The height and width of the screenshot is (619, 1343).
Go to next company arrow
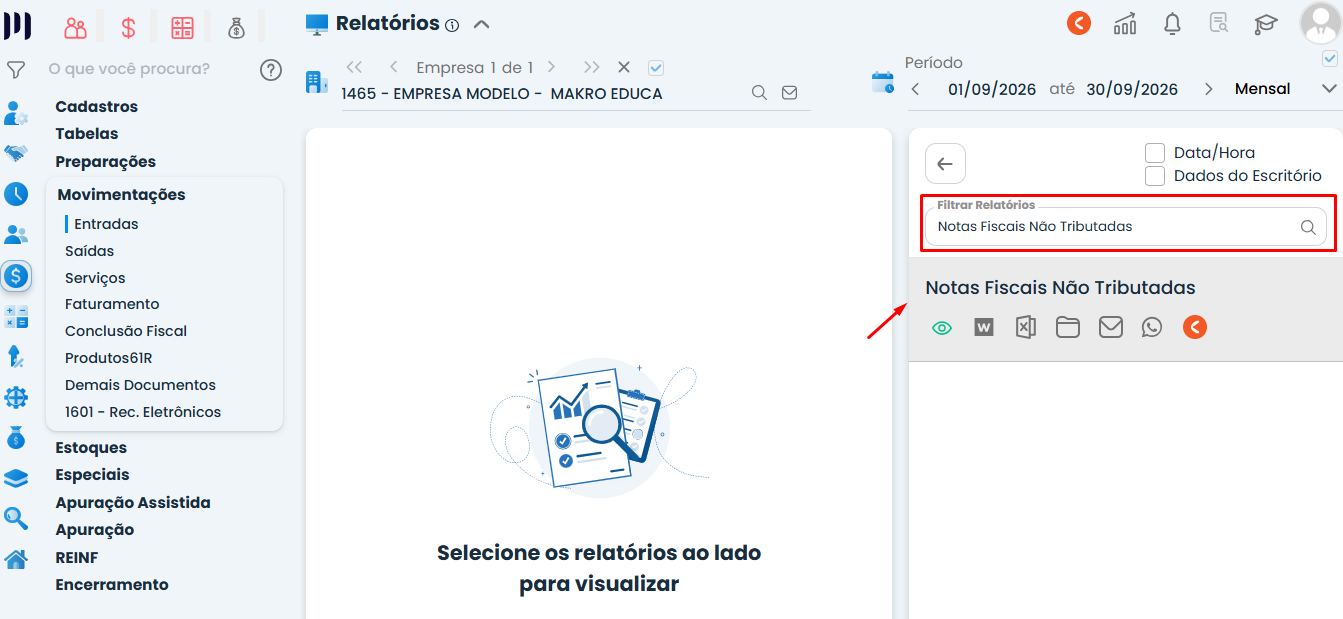pos(551,67)
